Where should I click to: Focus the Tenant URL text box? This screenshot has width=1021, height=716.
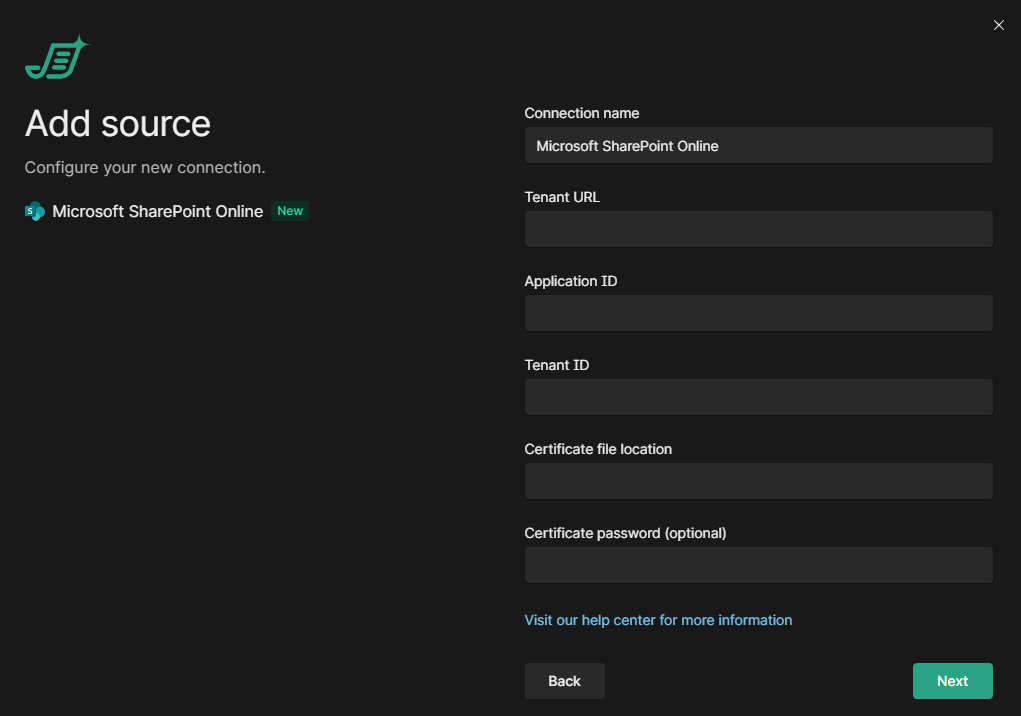click(758, 229)
